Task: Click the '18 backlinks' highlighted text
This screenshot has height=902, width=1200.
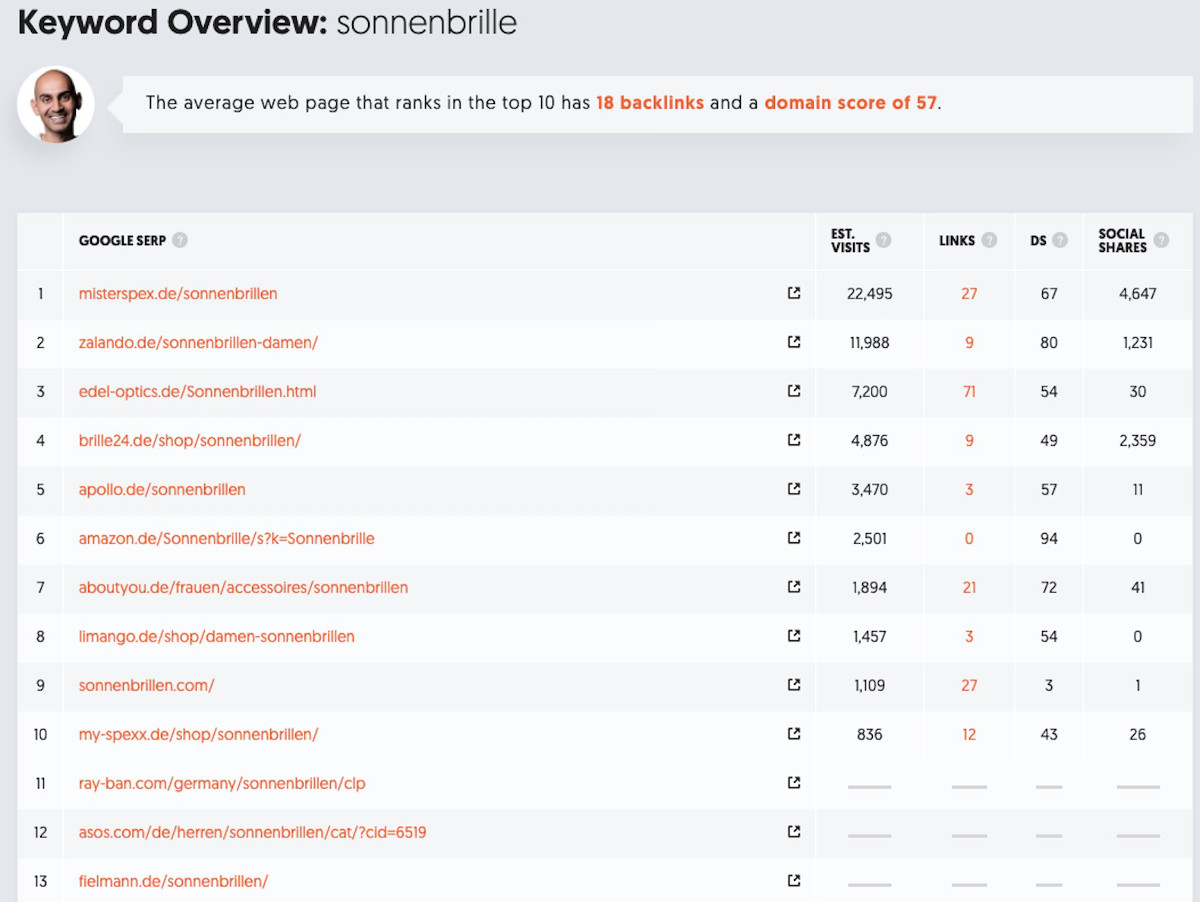Action: point(650,103)
